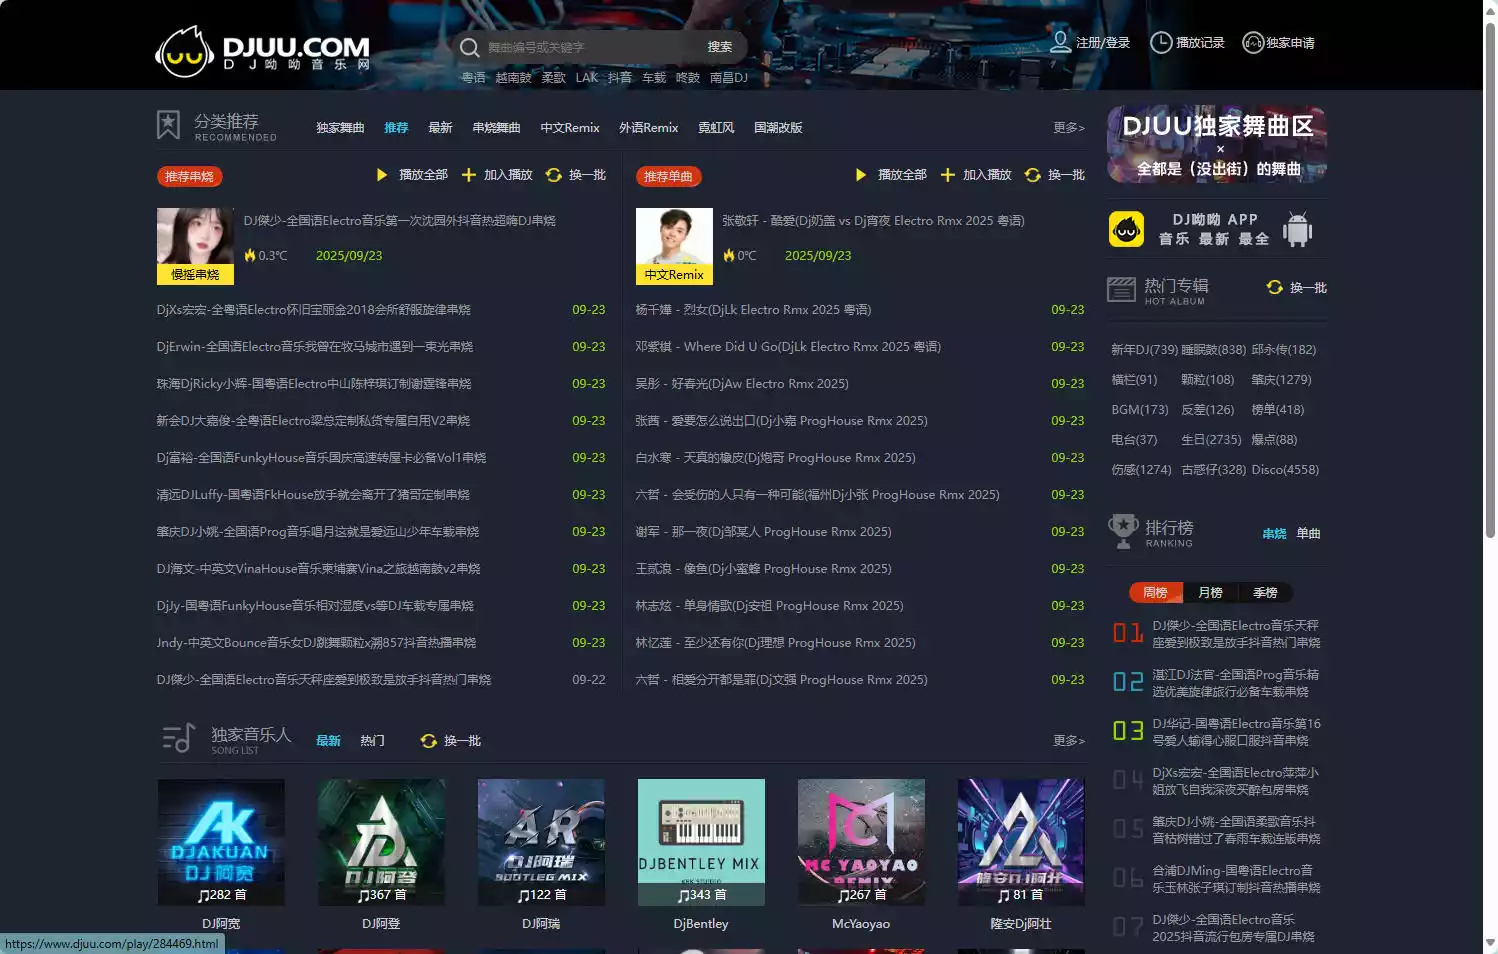The height and width of the screenshot is (954, 1498).
Task: Open the DJ阿瑞 artist cover
Action: coord(541,843)
